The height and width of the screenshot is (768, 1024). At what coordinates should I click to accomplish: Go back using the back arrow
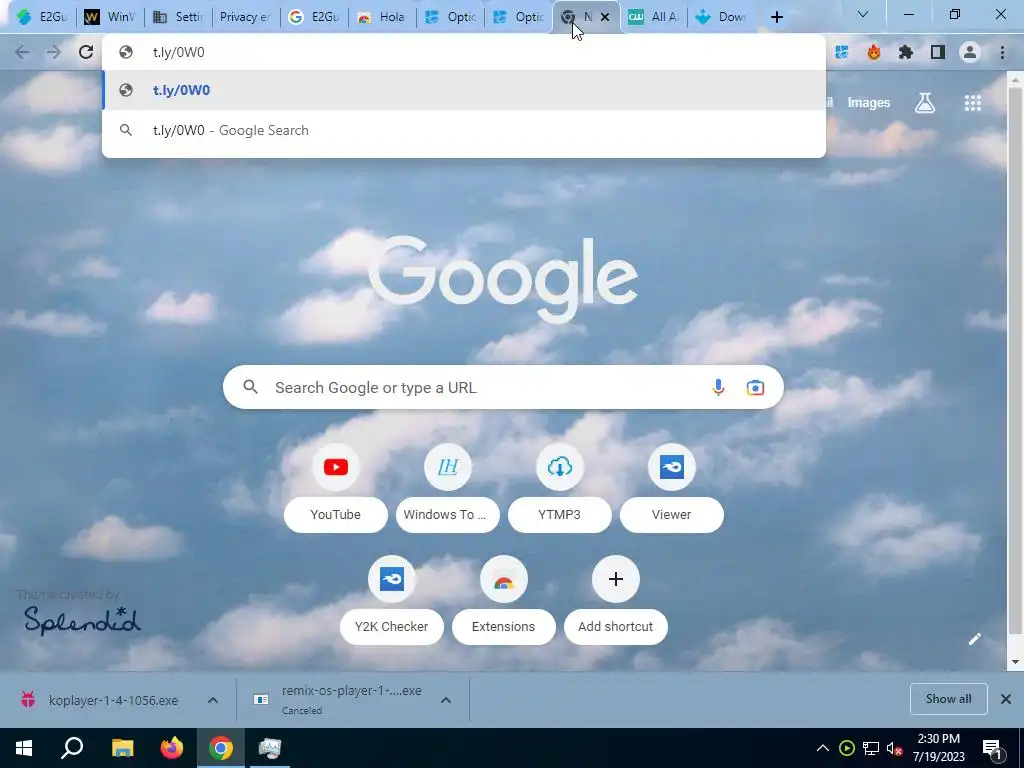22,52
